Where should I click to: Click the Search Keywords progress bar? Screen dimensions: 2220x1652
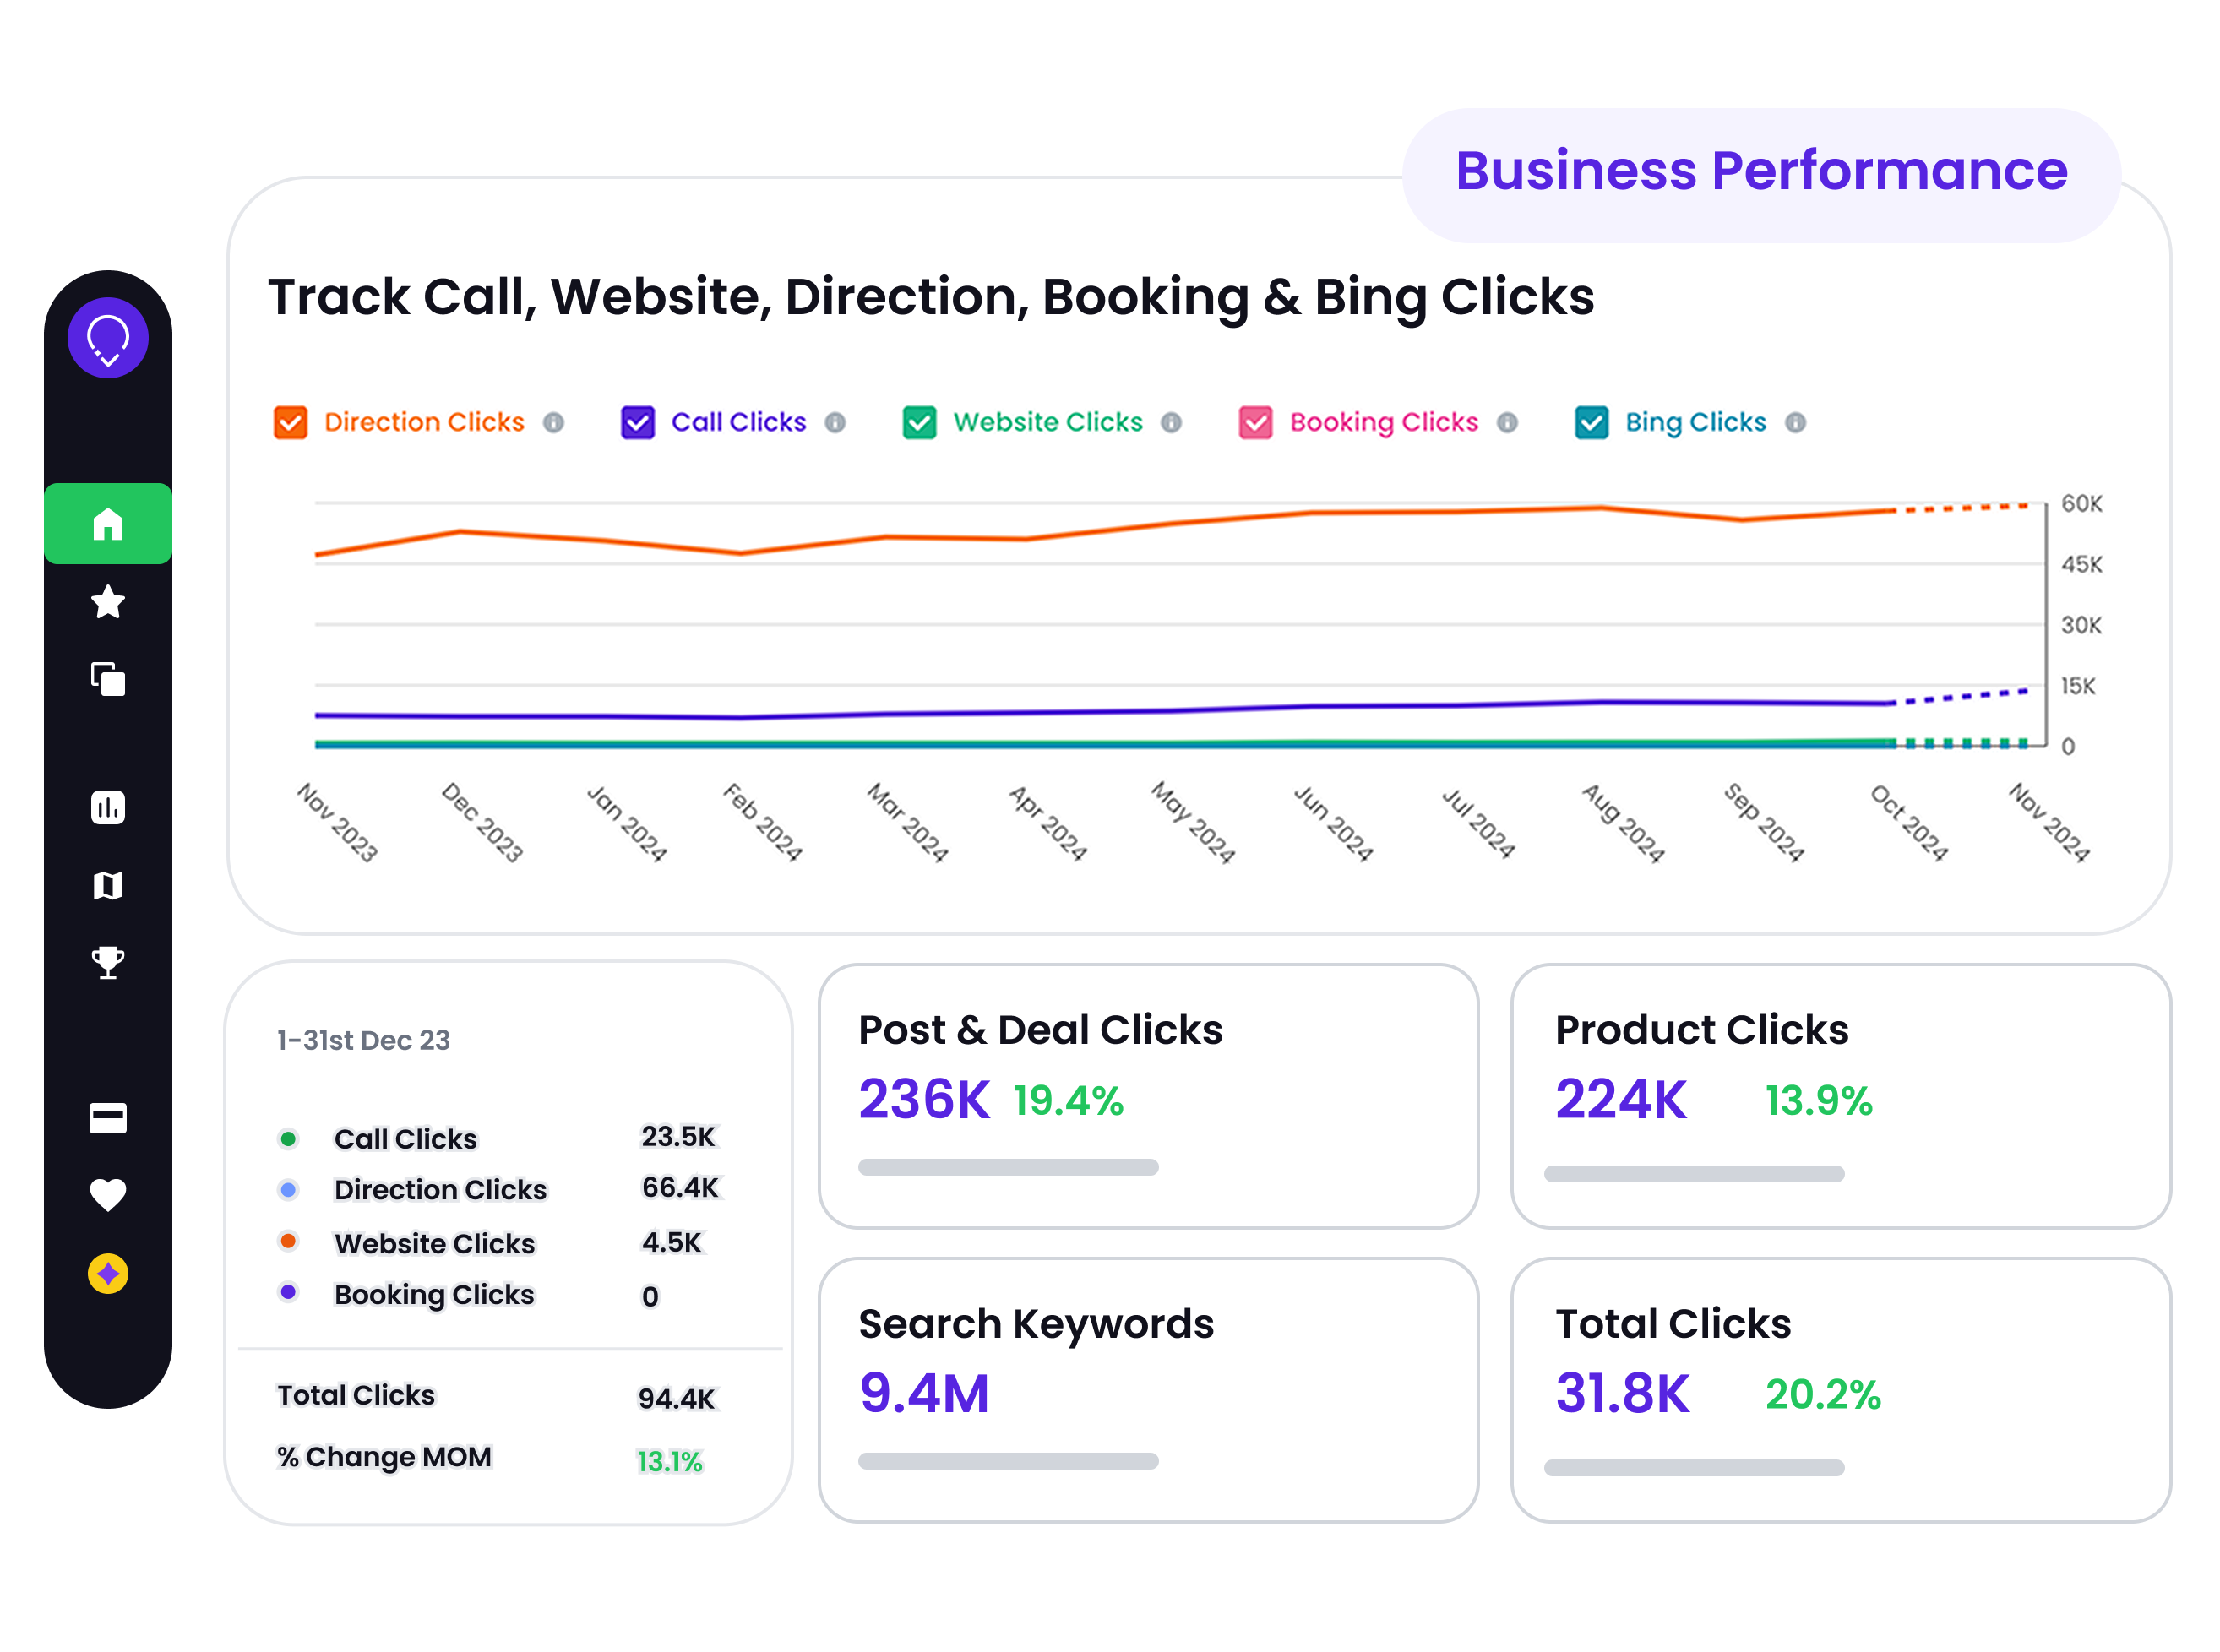[1008, 1461]
